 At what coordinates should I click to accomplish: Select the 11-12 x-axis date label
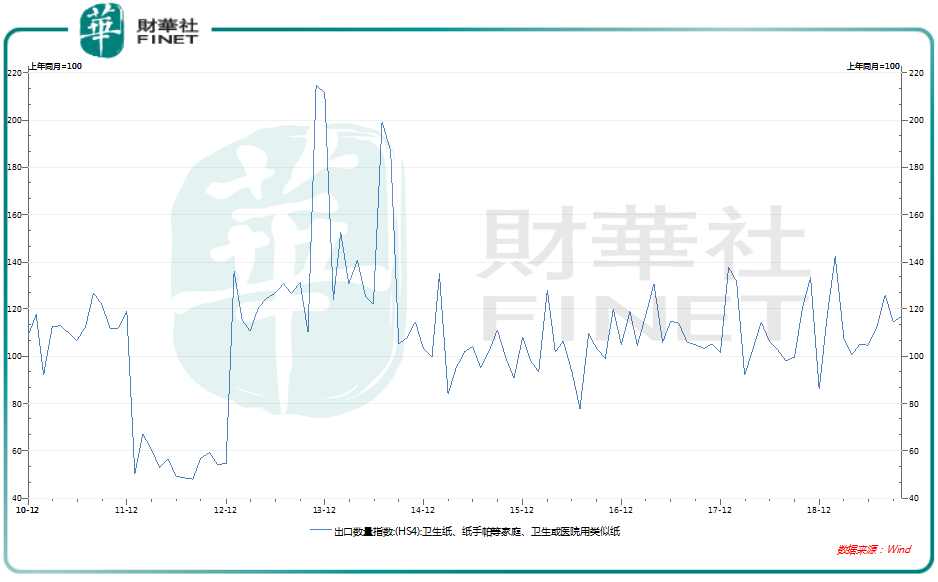click(126, 510)
